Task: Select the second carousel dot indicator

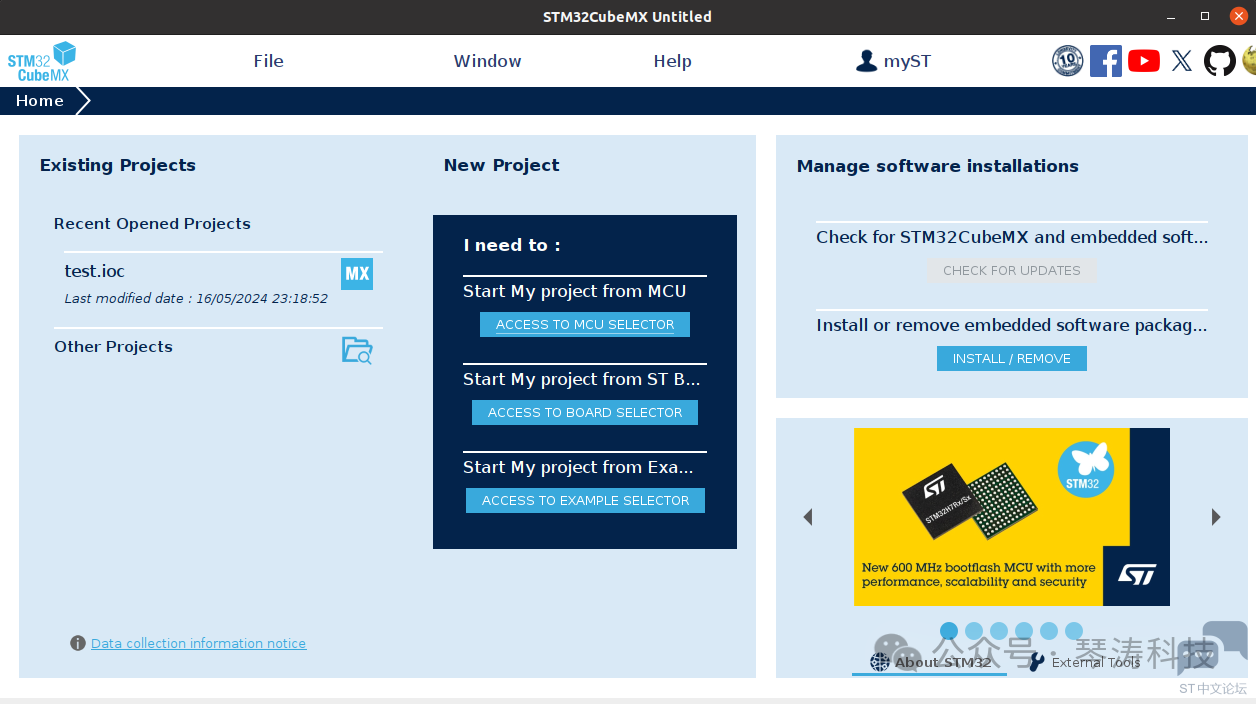Action: (974, 631)
